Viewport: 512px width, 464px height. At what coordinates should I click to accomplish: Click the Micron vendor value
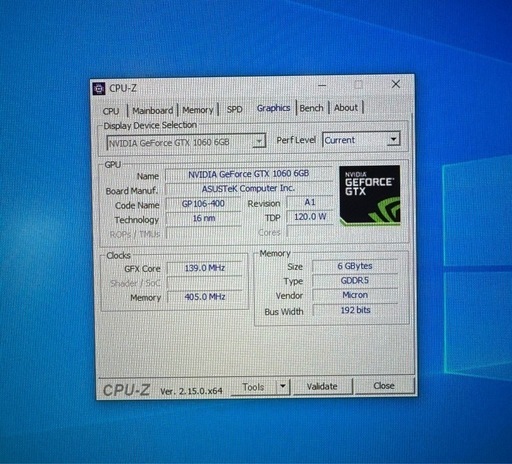[355, 295]
